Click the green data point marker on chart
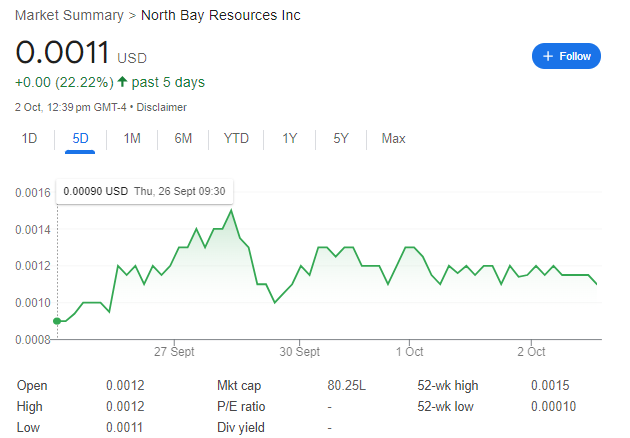 pos(57,321)
